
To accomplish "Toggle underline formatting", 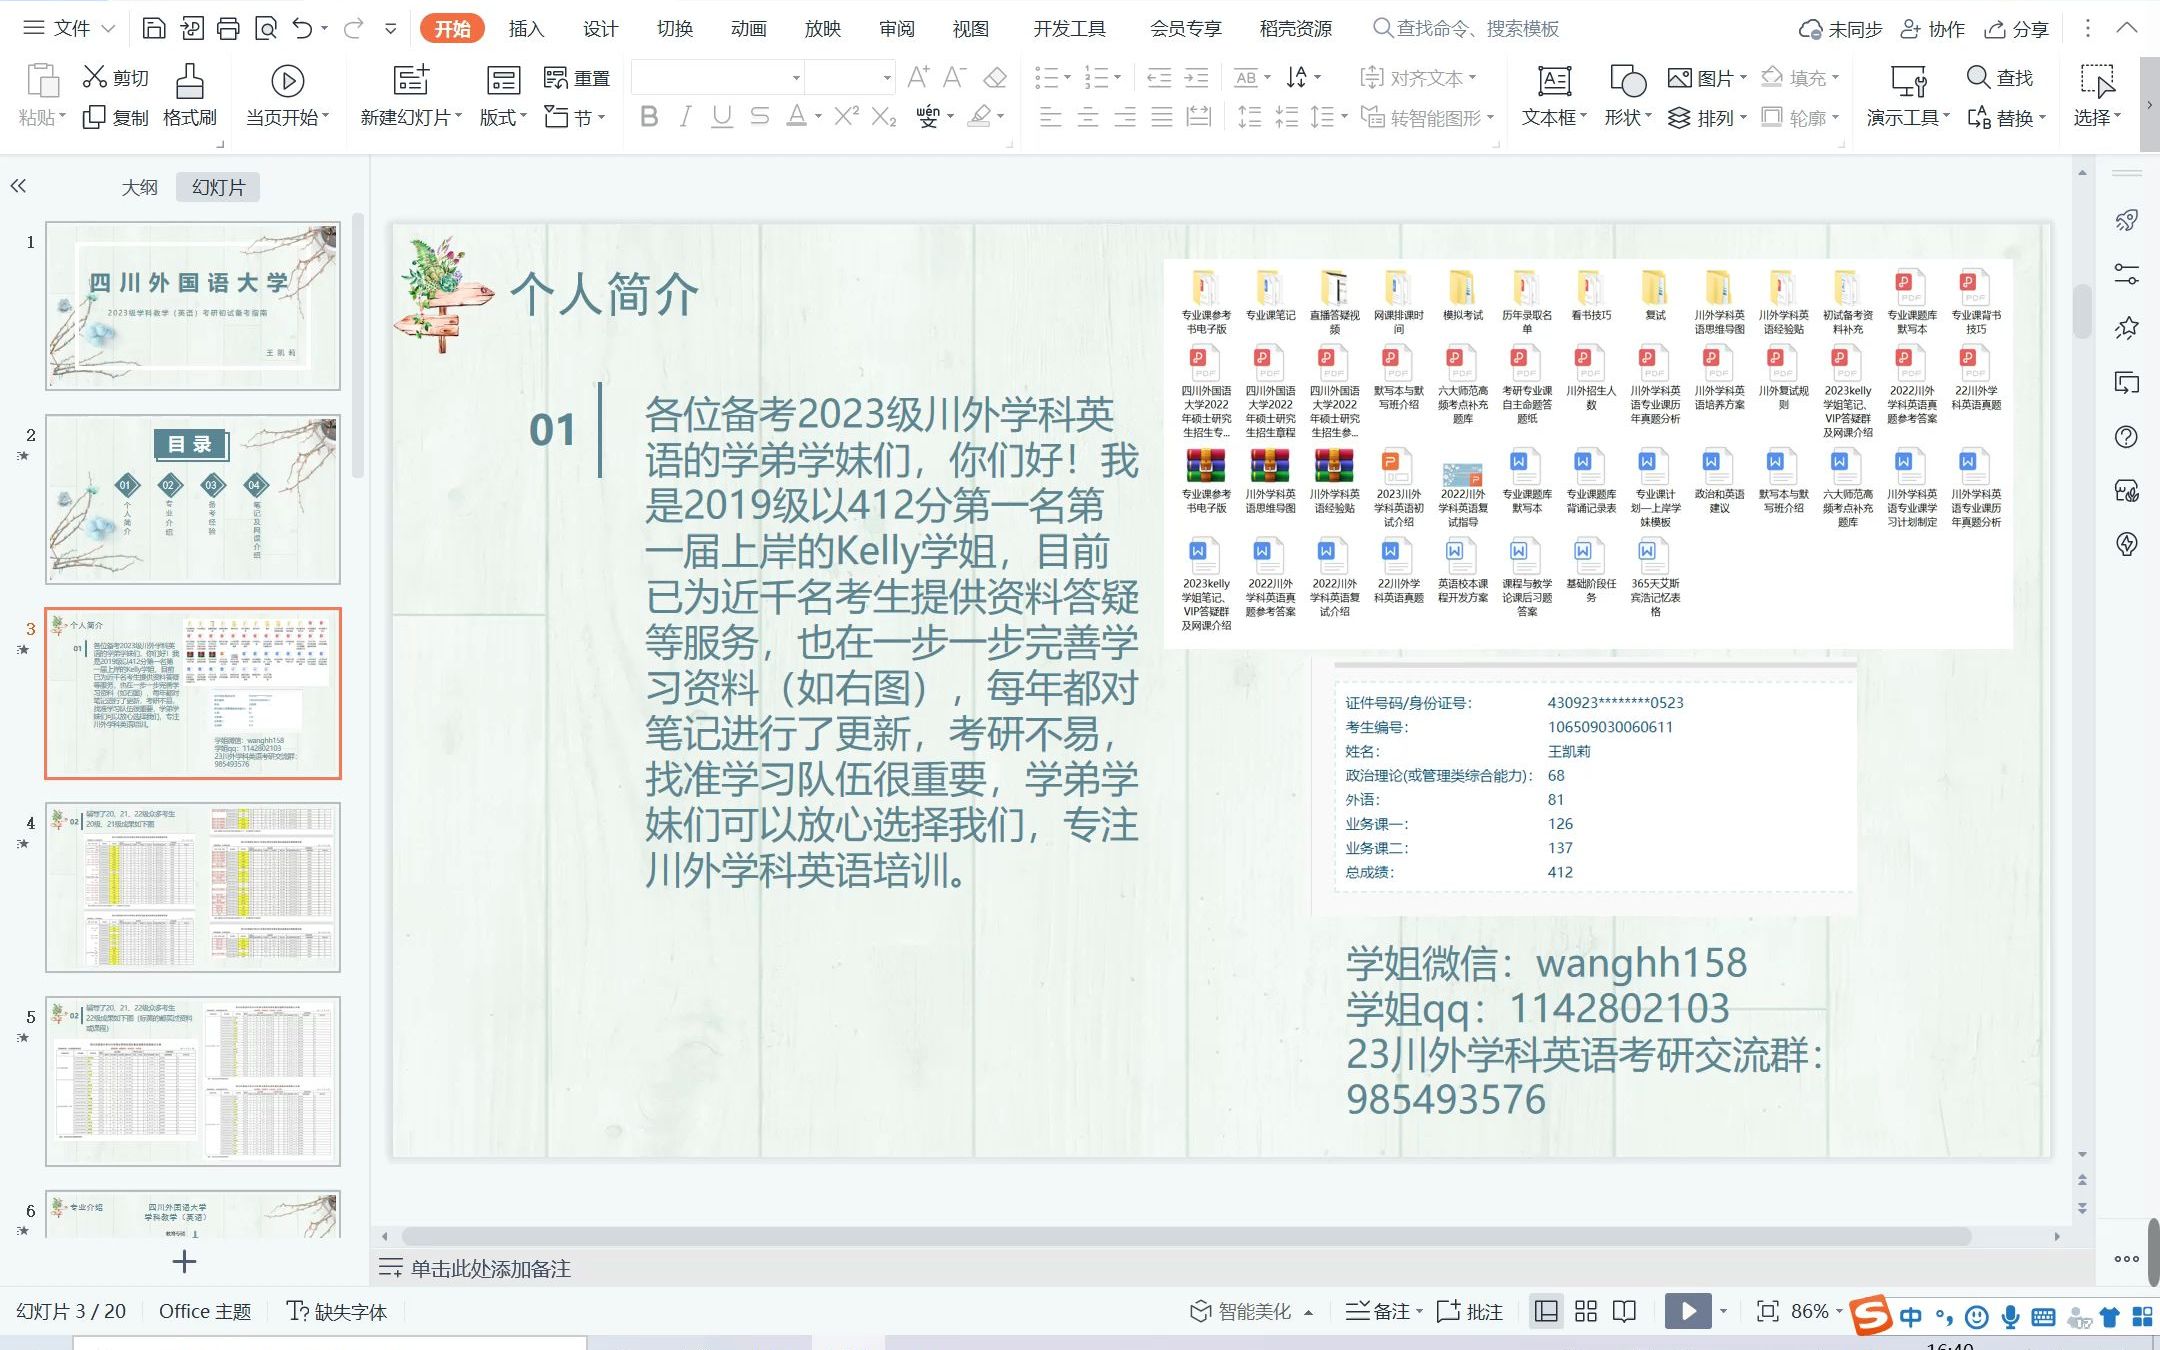I will coord(722,117).
